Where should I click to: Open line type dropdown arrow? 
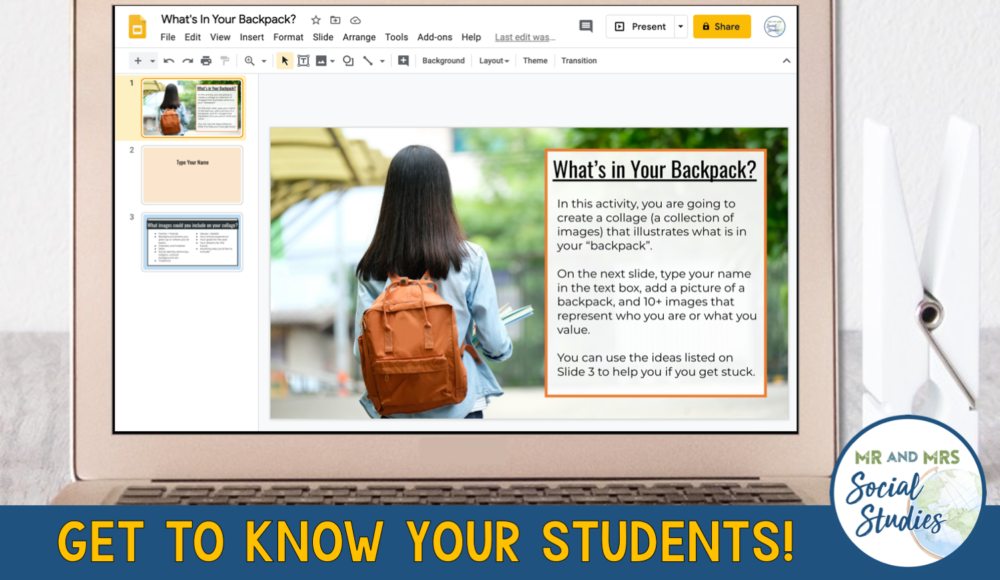tap(382, 61)
